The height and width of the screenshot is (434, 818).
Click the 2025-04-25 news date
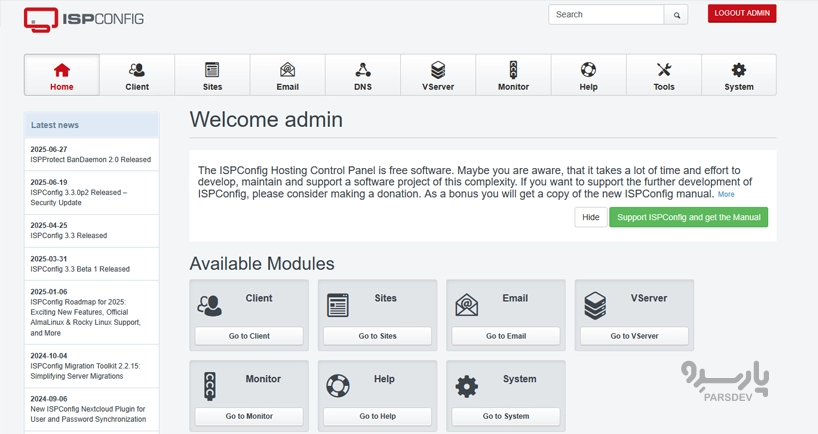[x=49, y=225]
